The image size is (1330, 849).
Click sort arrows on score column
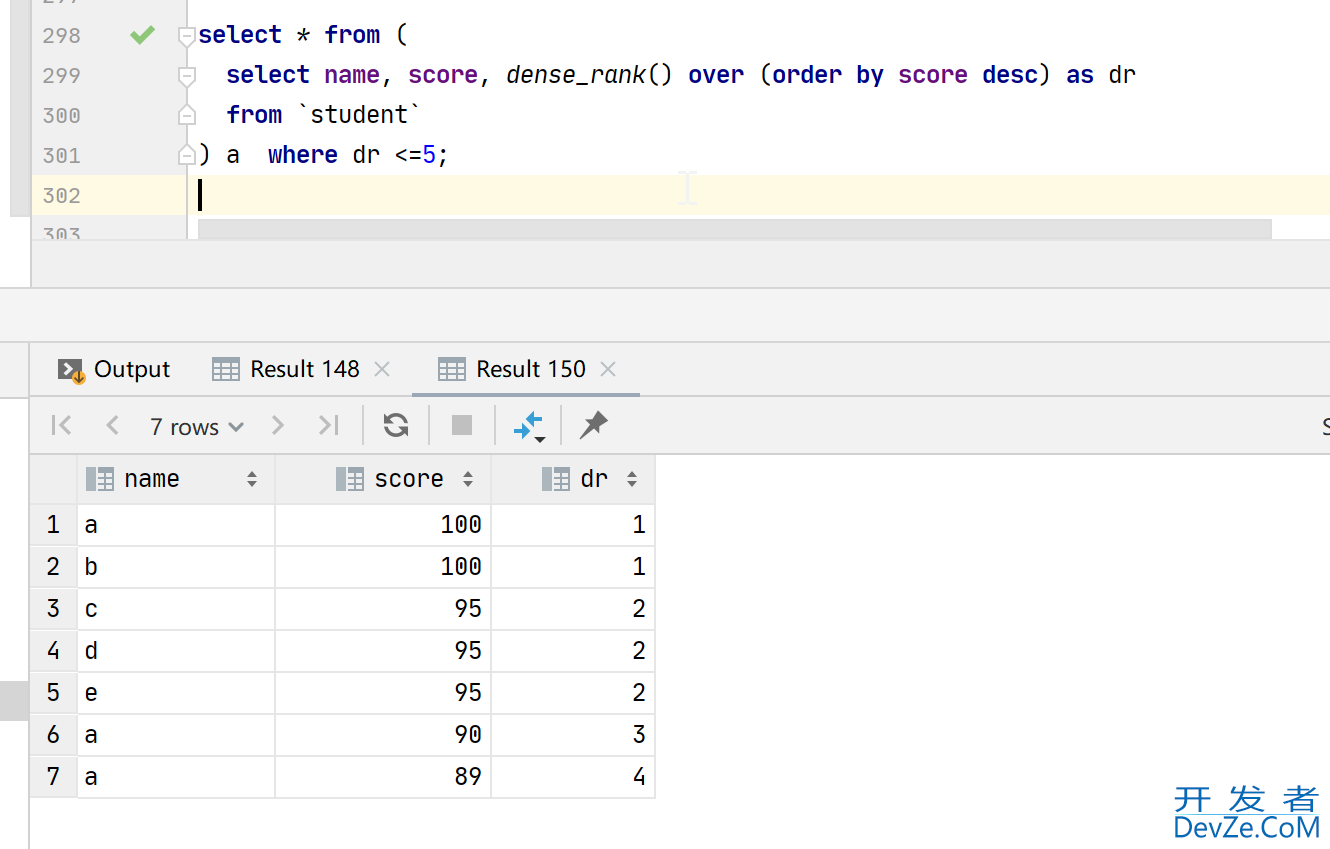click(x=468, y=480)
